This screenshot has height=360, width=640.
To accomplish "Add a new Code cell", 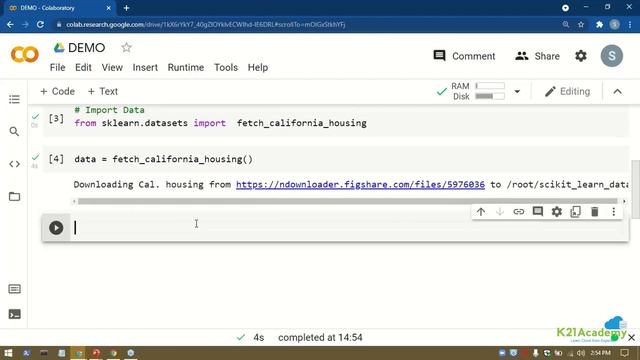I will tap(58, 91).
